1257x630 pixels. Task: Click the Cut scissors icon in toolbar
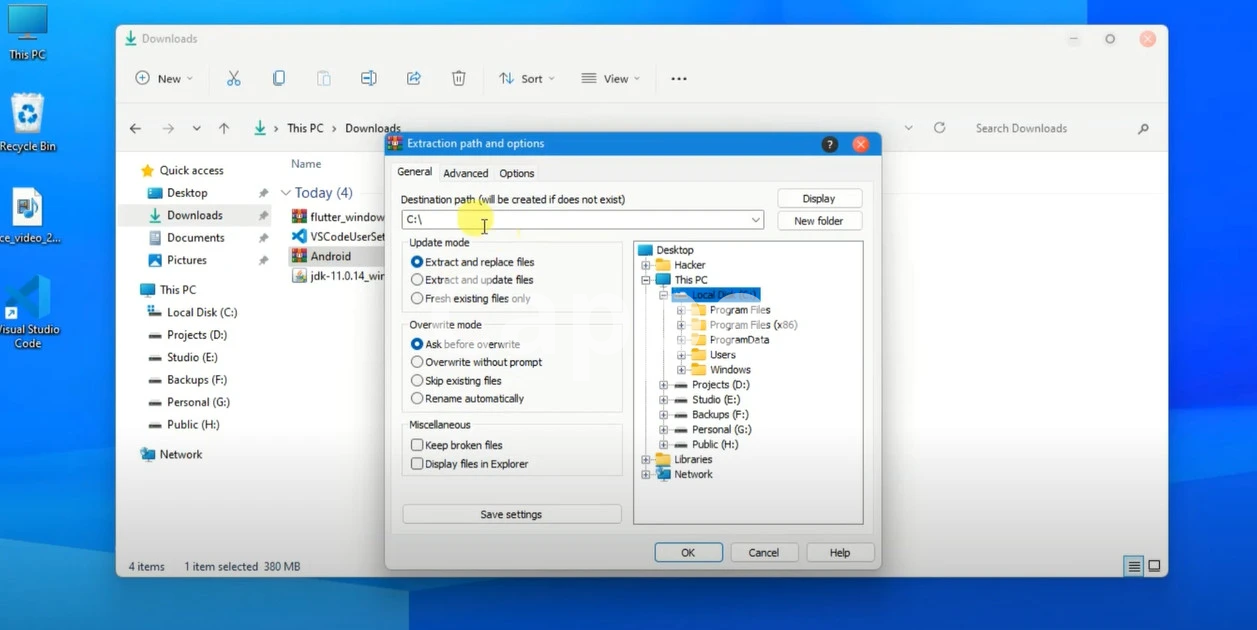tap(233, 78)
